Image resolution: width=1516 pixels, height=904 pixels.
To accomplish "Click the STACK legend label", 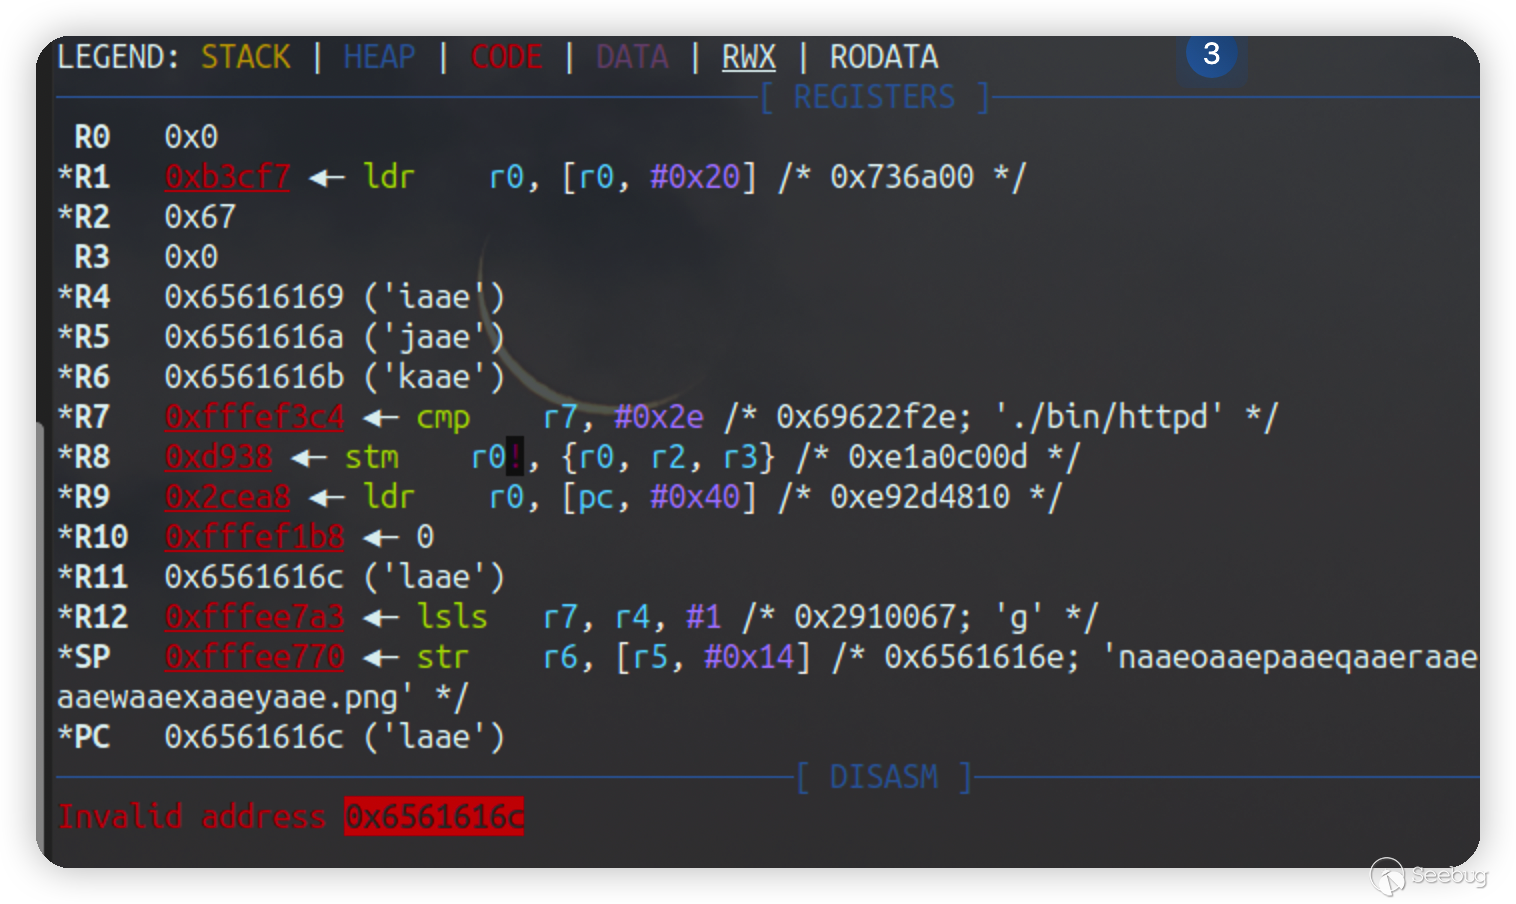I will pyautogui.click(x=245, y=57).
